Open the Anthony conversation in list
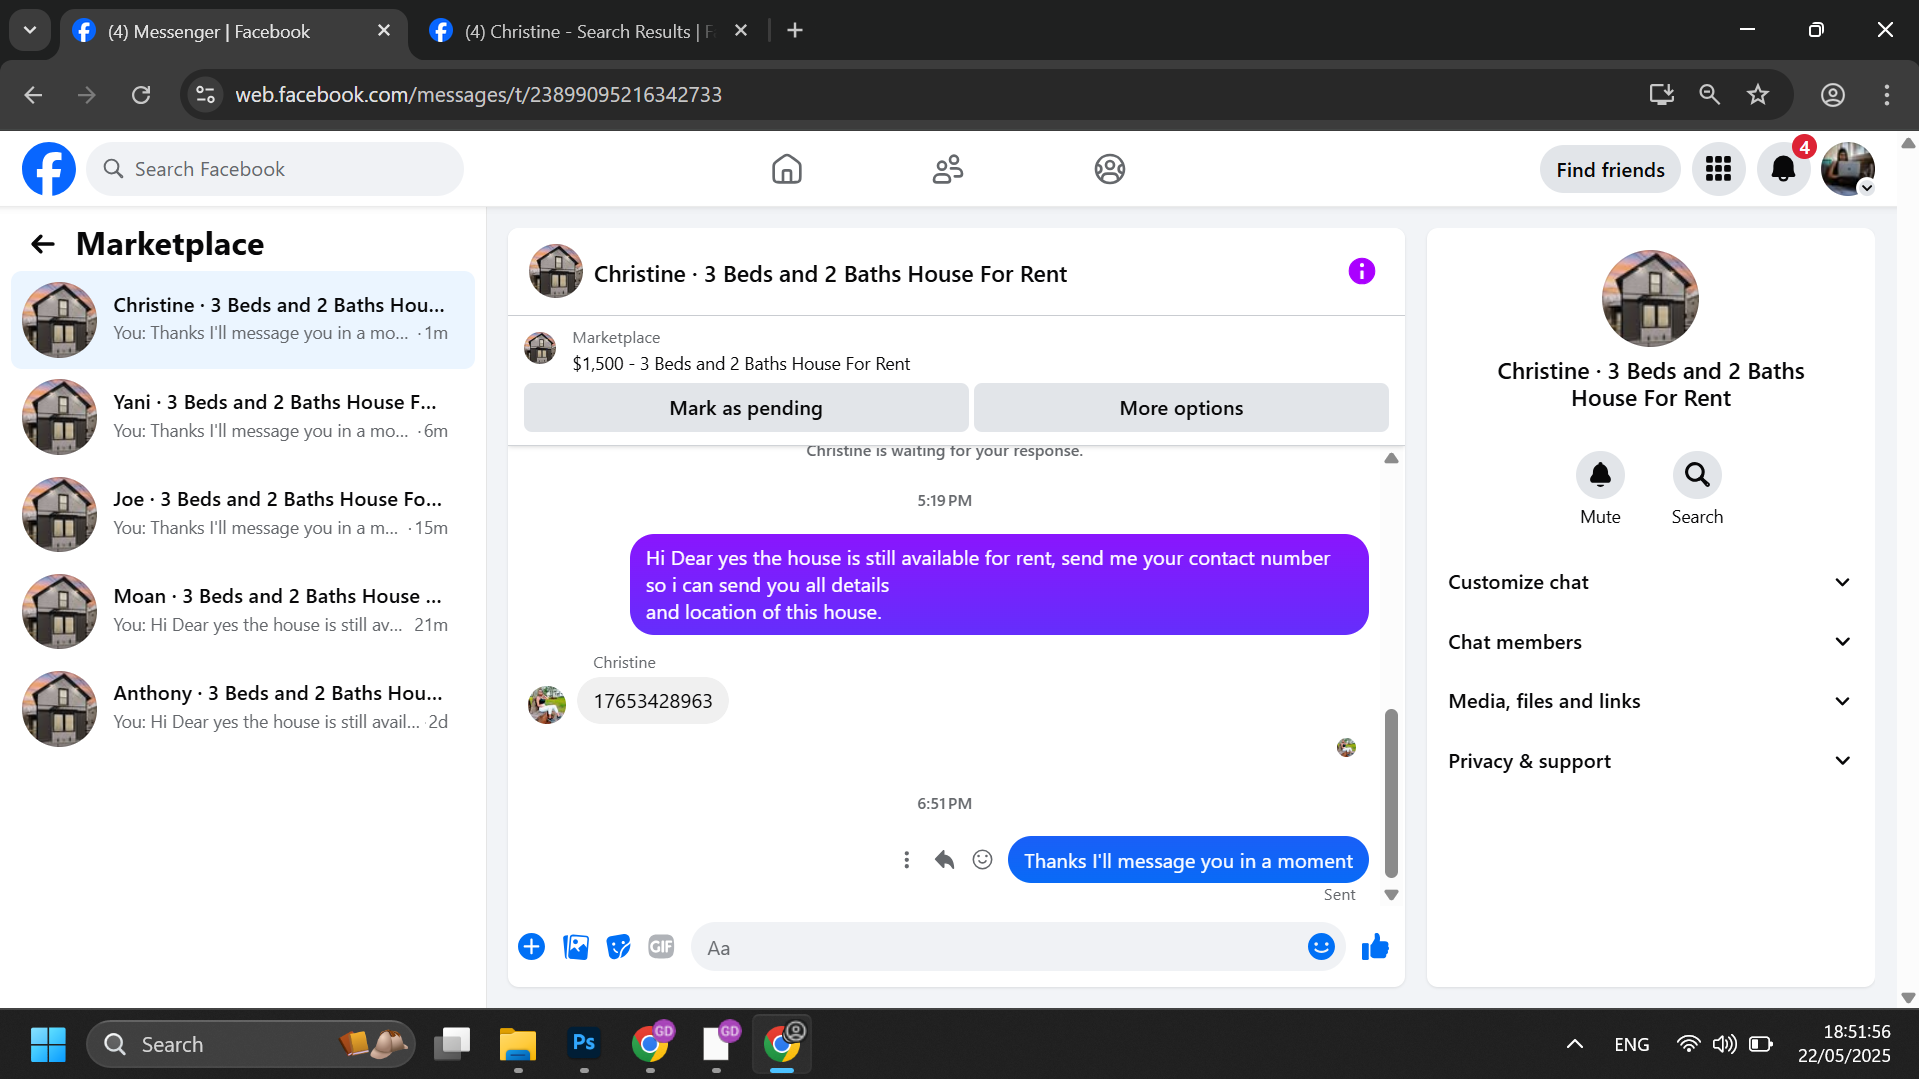 click(243, 708)
